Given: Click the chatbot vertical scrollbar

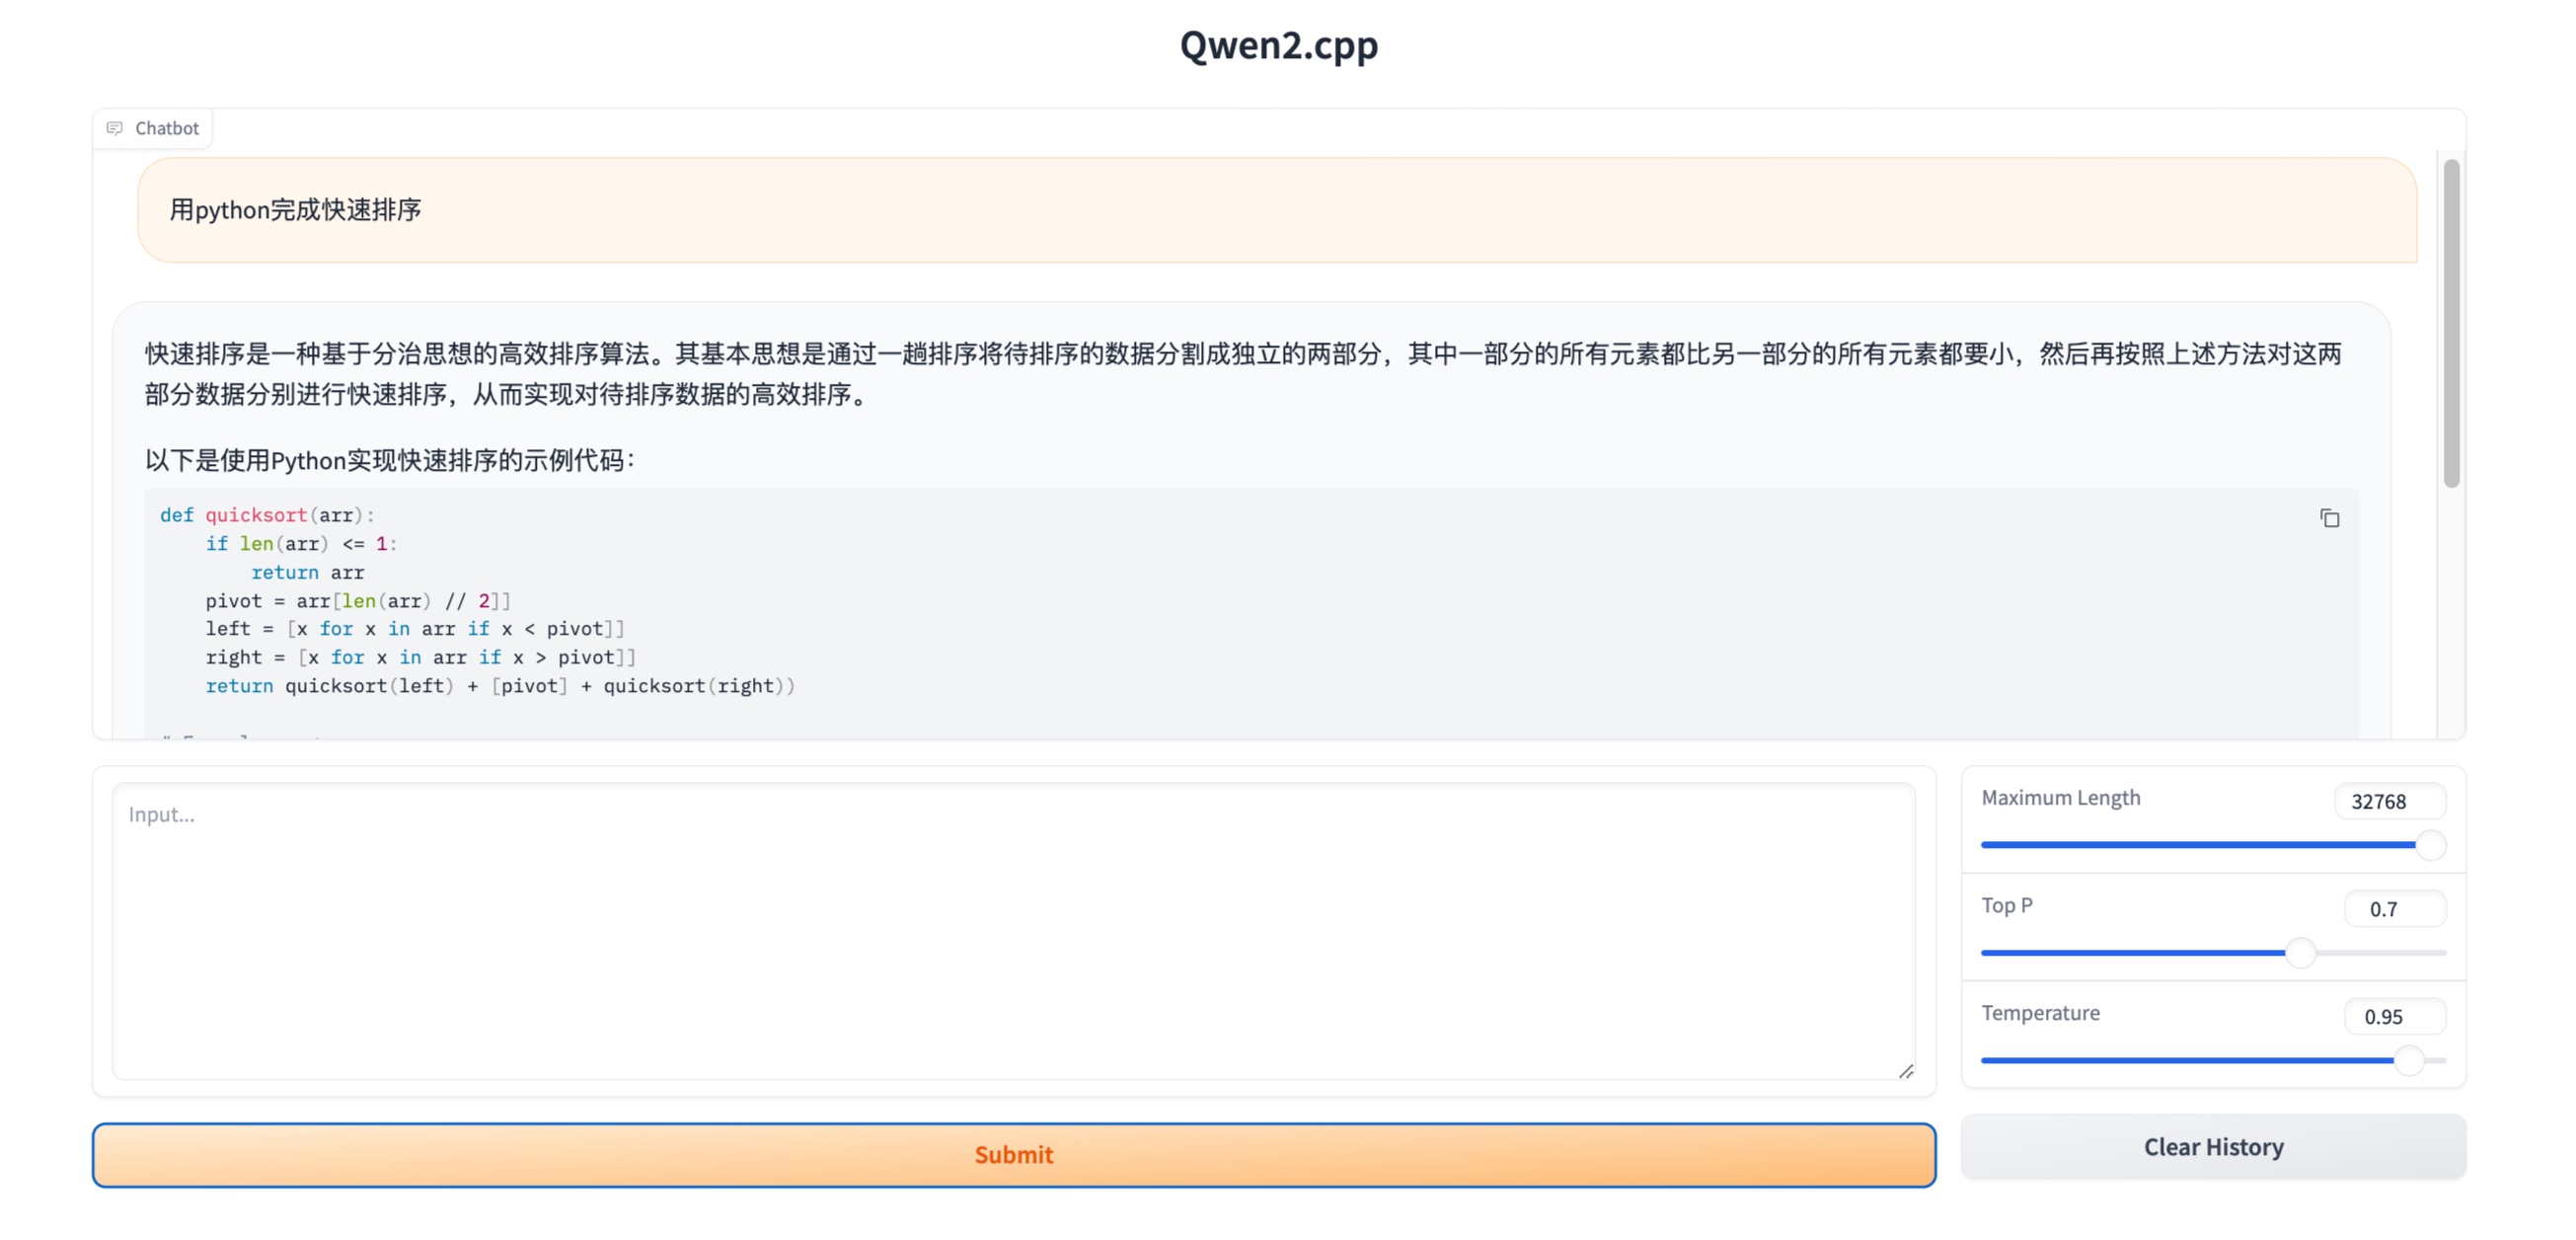Looking at the screenshot, I should [x=2450, y=322].
